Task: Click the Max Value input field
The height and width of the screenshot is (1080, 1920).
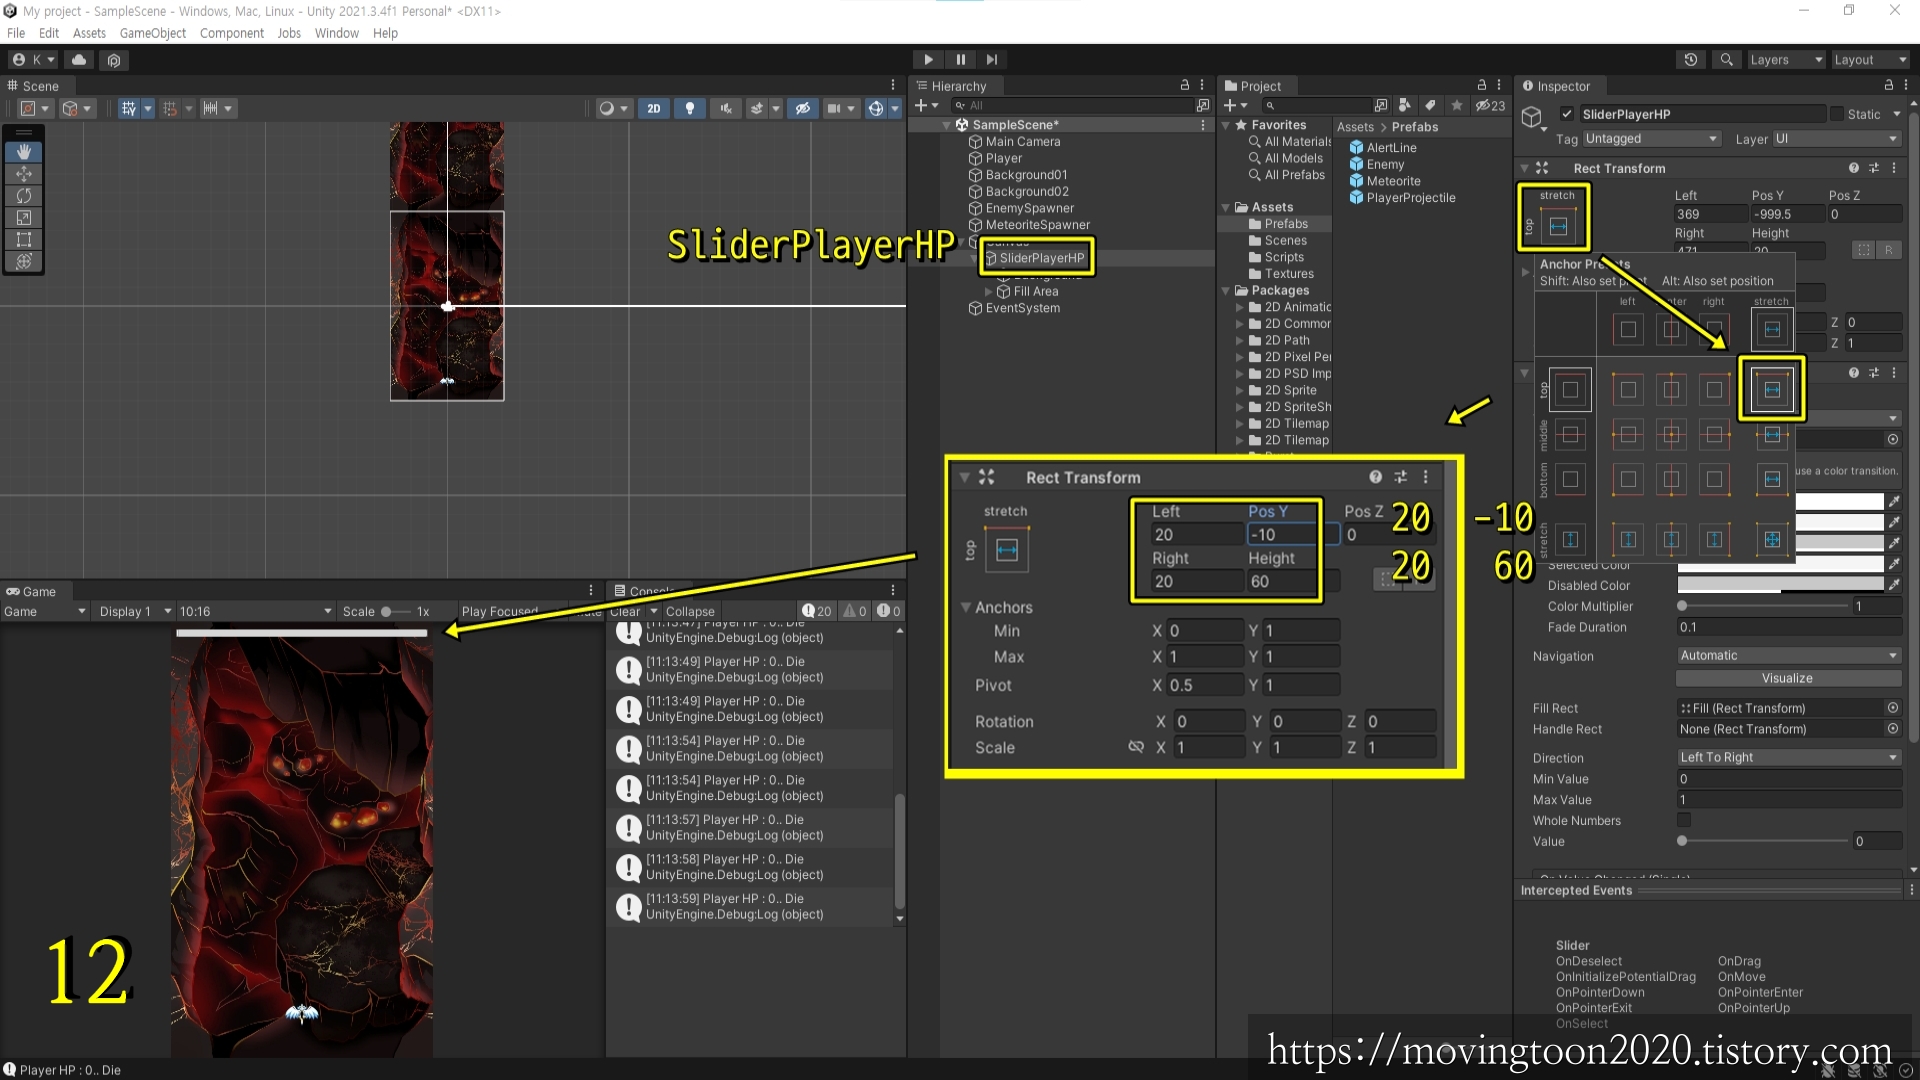Action: tap(1788, 800)
